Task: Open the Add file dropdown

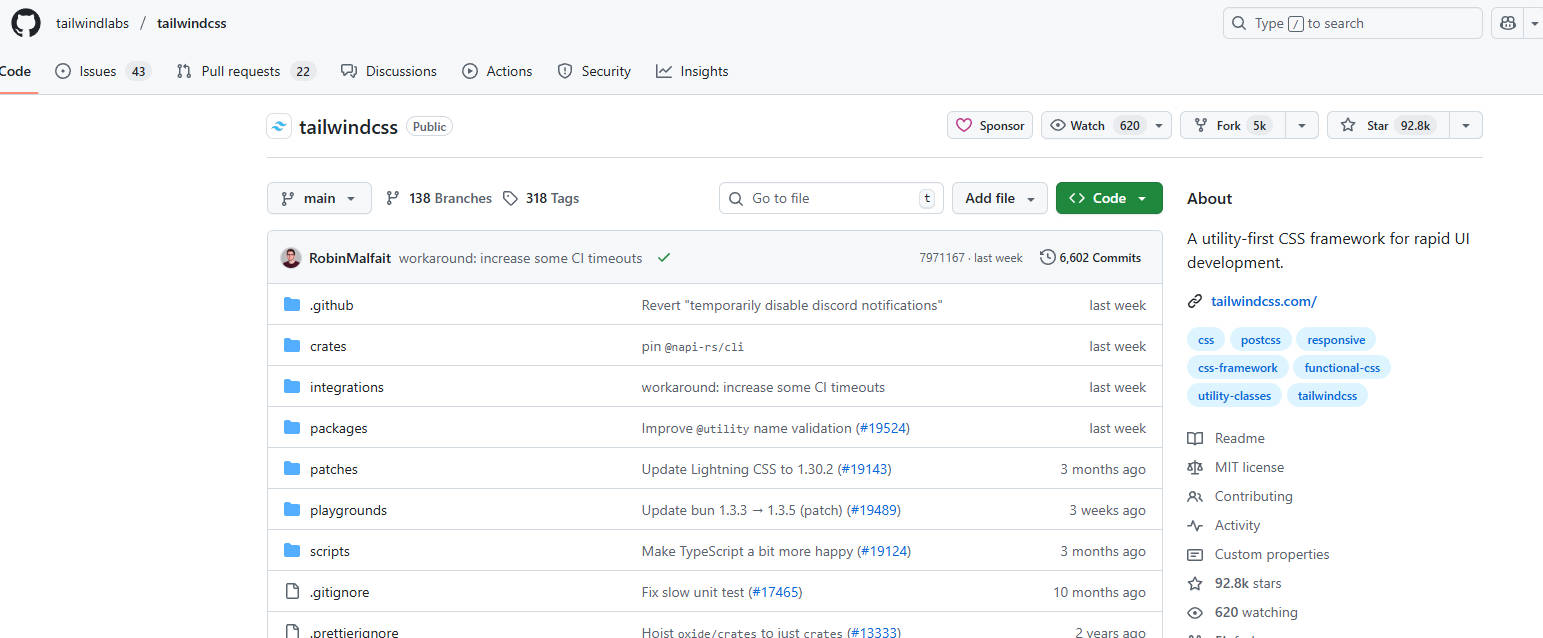Action: pos(1000,198)
